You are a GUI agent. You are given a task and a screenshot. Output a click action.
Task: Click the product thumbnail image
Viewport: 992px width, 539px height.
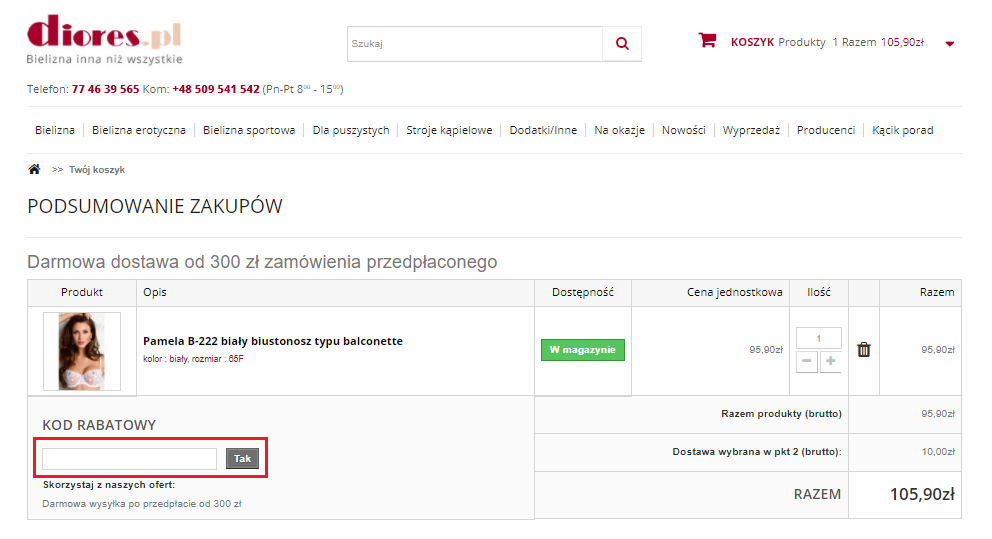[x=82, y=351]
